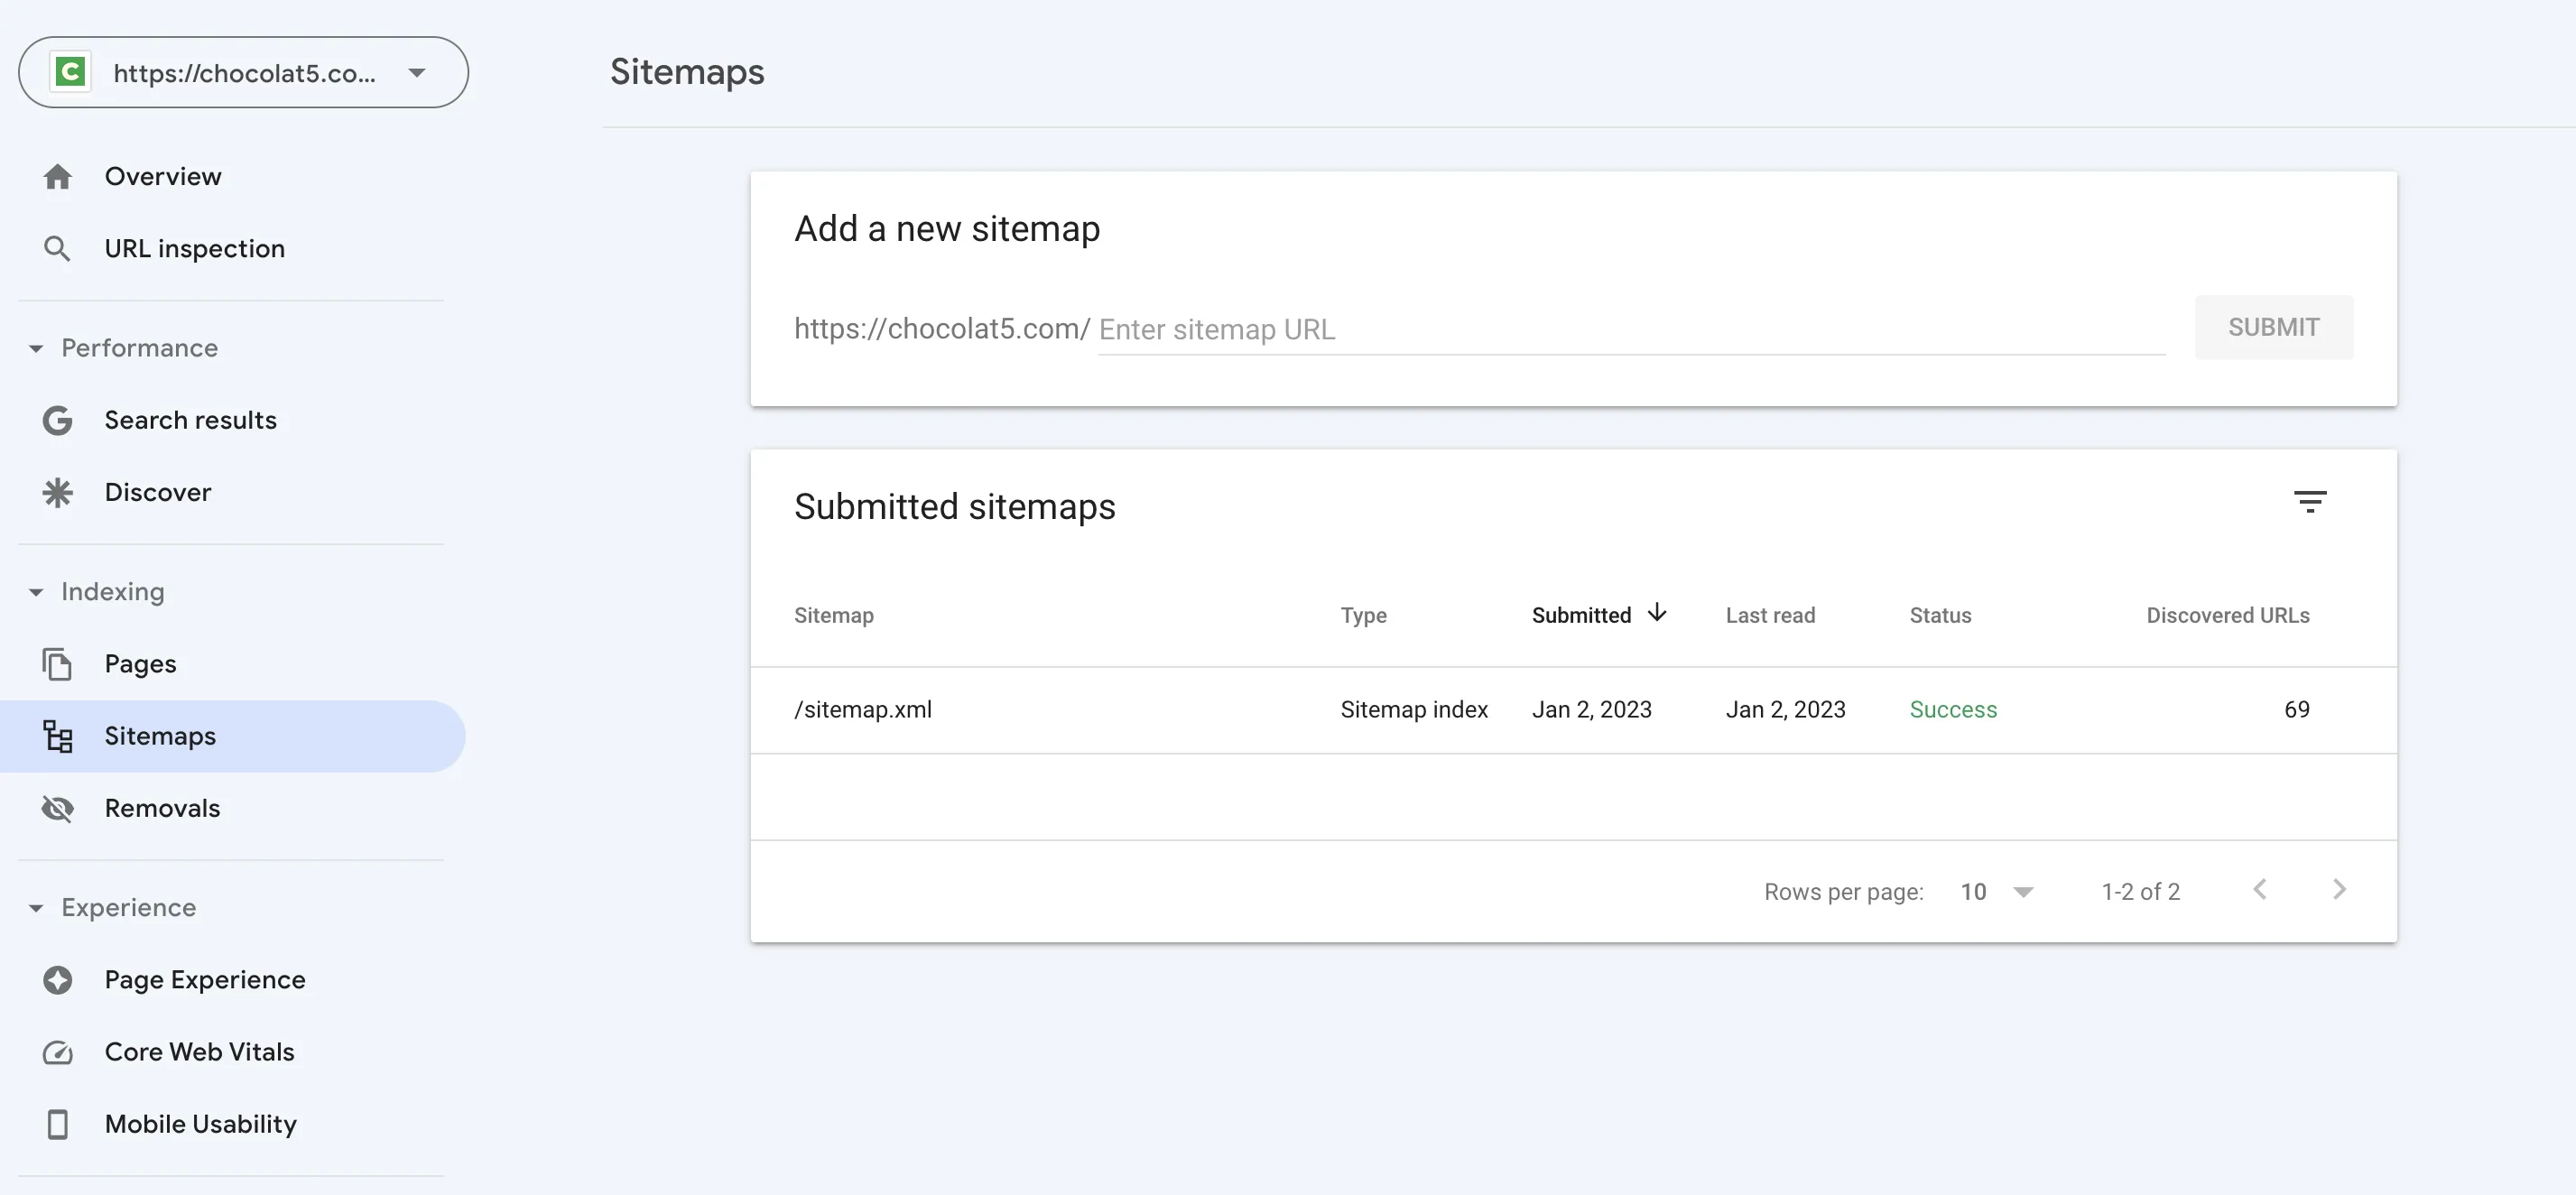Image resolution: width=2576 pixels, height=1195 pixels.
Task: Collapse the Indexing section
Action: pyautogui.click(x=36, y=592)
